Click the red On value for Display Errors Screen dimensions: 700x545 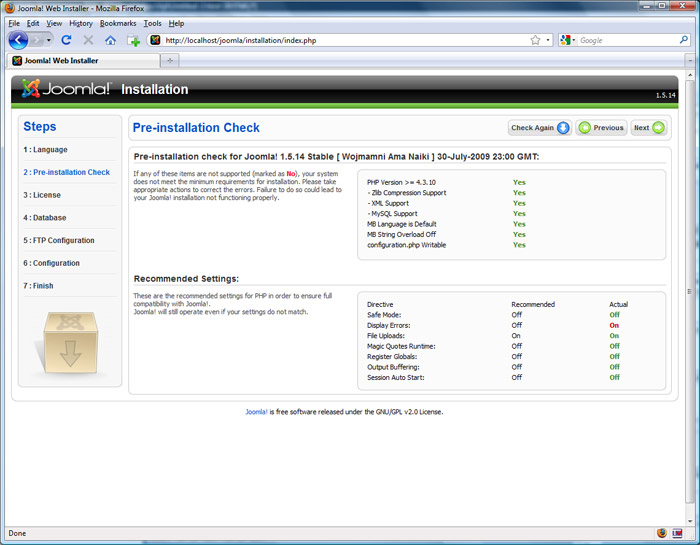point(614,325)
